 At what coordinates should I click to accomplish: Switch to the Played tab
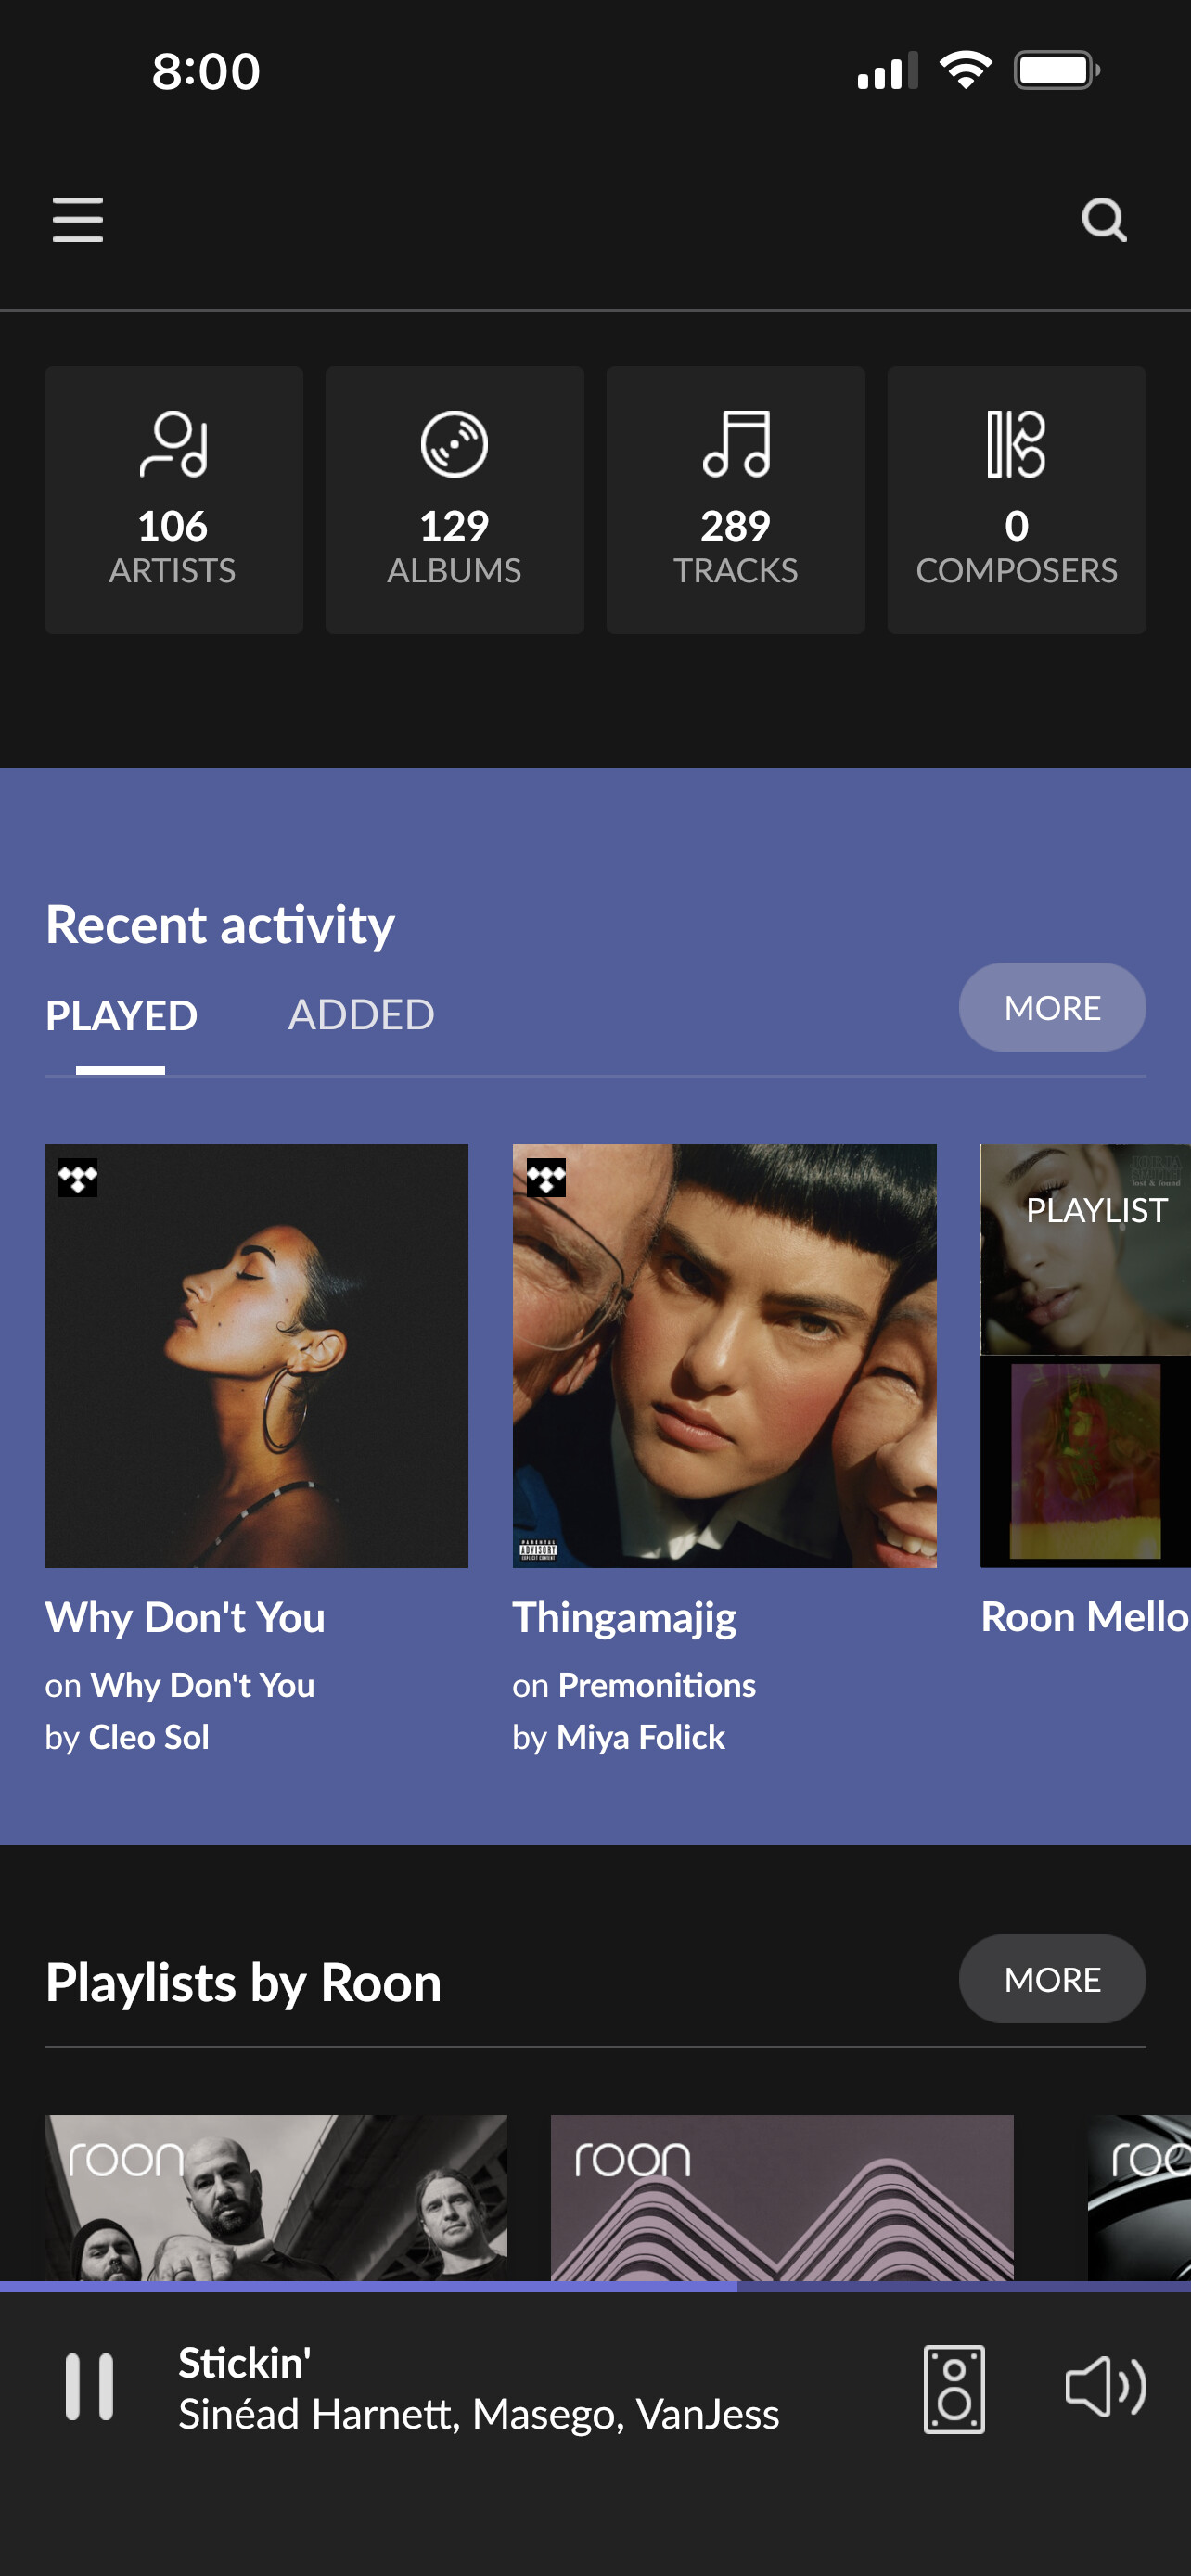click(x=121, y=1016)
